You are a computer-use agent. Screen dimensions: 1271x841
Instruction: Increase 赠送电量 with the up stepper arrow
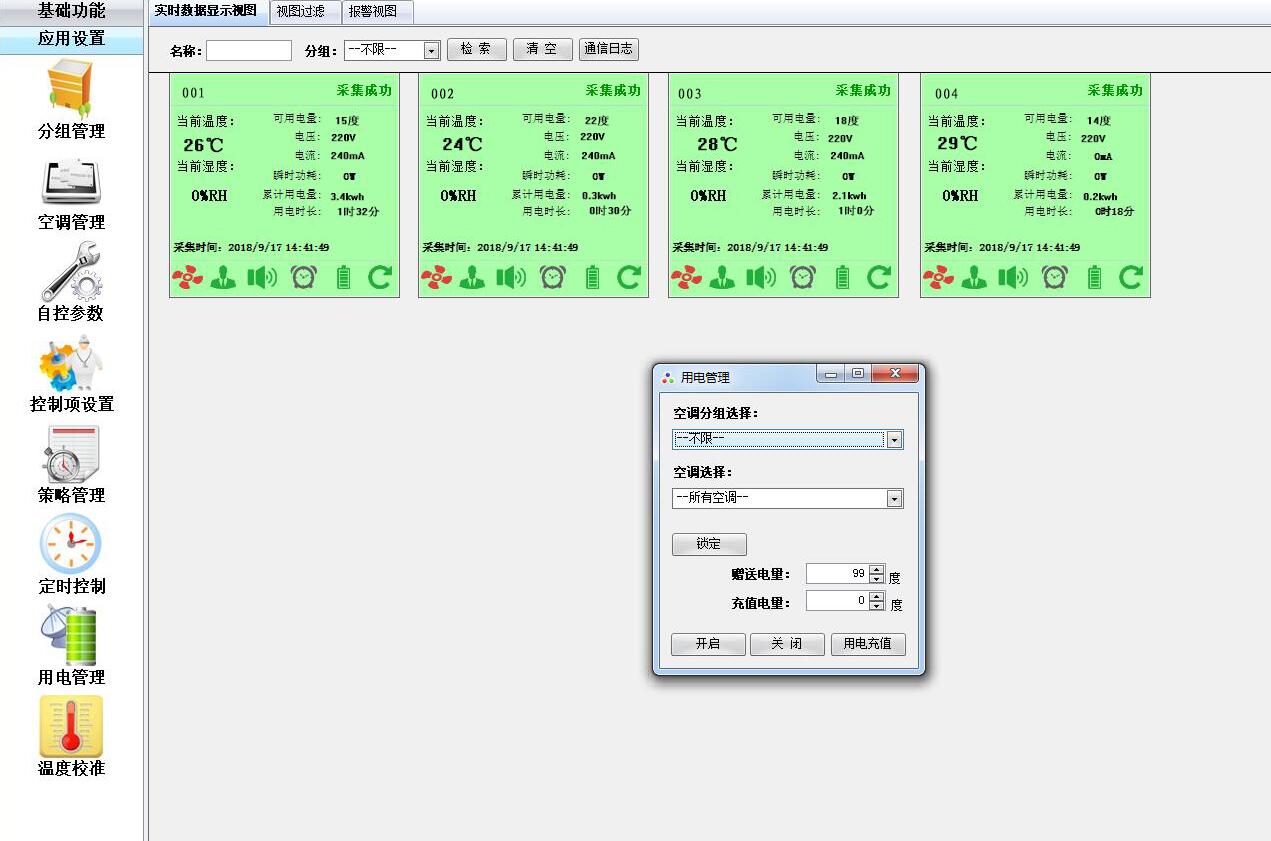tap(877, 569)
